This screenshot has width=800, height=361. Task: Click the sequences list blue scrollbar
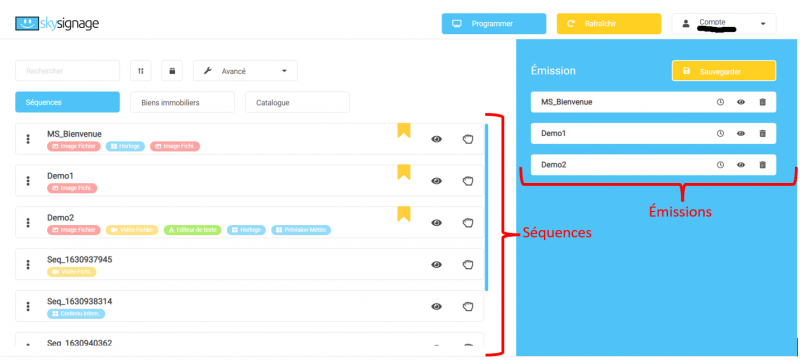tap(486, 207)
